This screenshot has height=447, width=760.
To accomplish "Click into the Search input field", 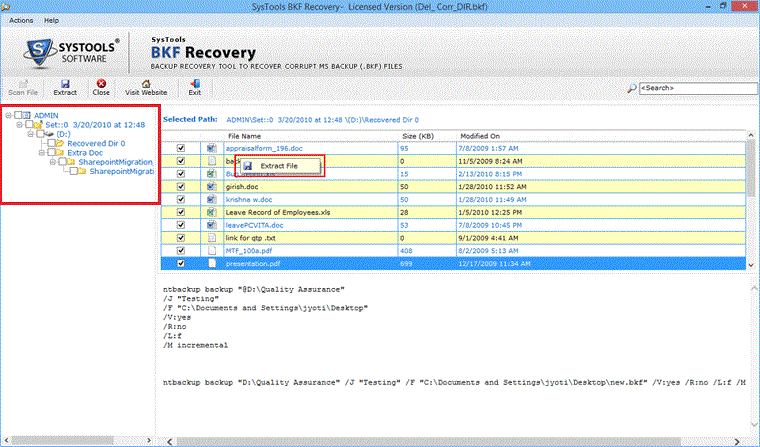I will click(698, 88).
